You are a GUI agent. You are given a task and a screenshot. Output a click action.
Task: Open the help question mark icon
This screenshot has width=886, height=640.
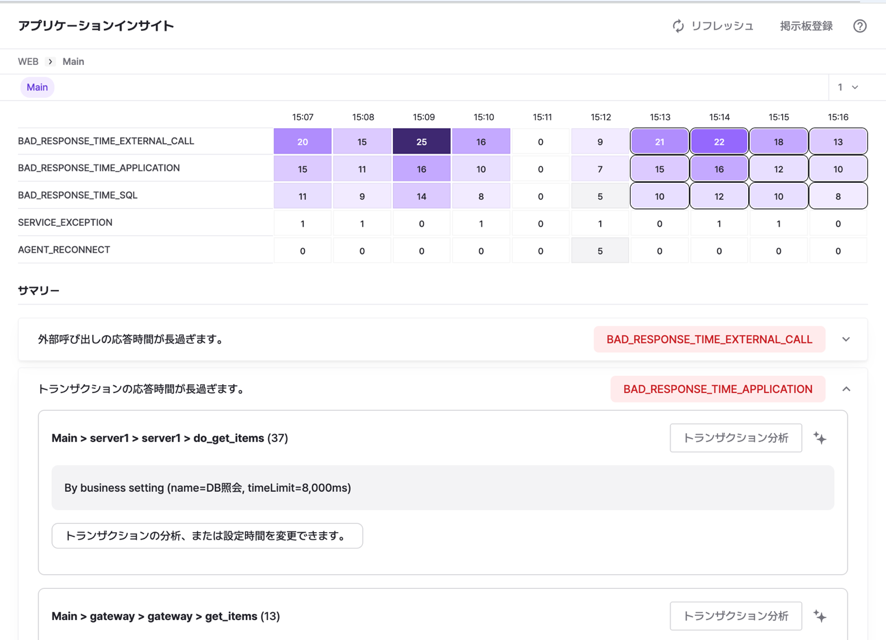(859, 26)
